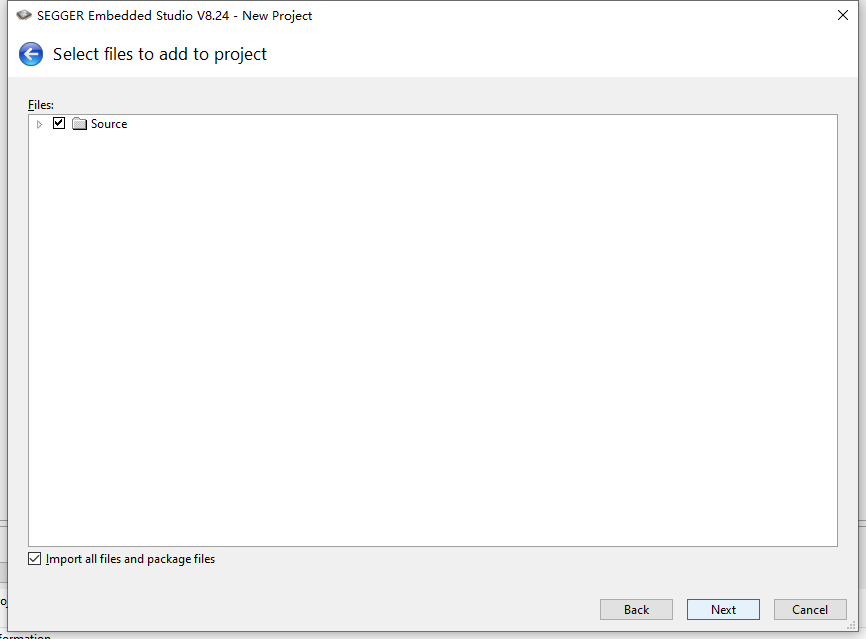
Task: Proceed with the Next button
Action: pos(723,609)
